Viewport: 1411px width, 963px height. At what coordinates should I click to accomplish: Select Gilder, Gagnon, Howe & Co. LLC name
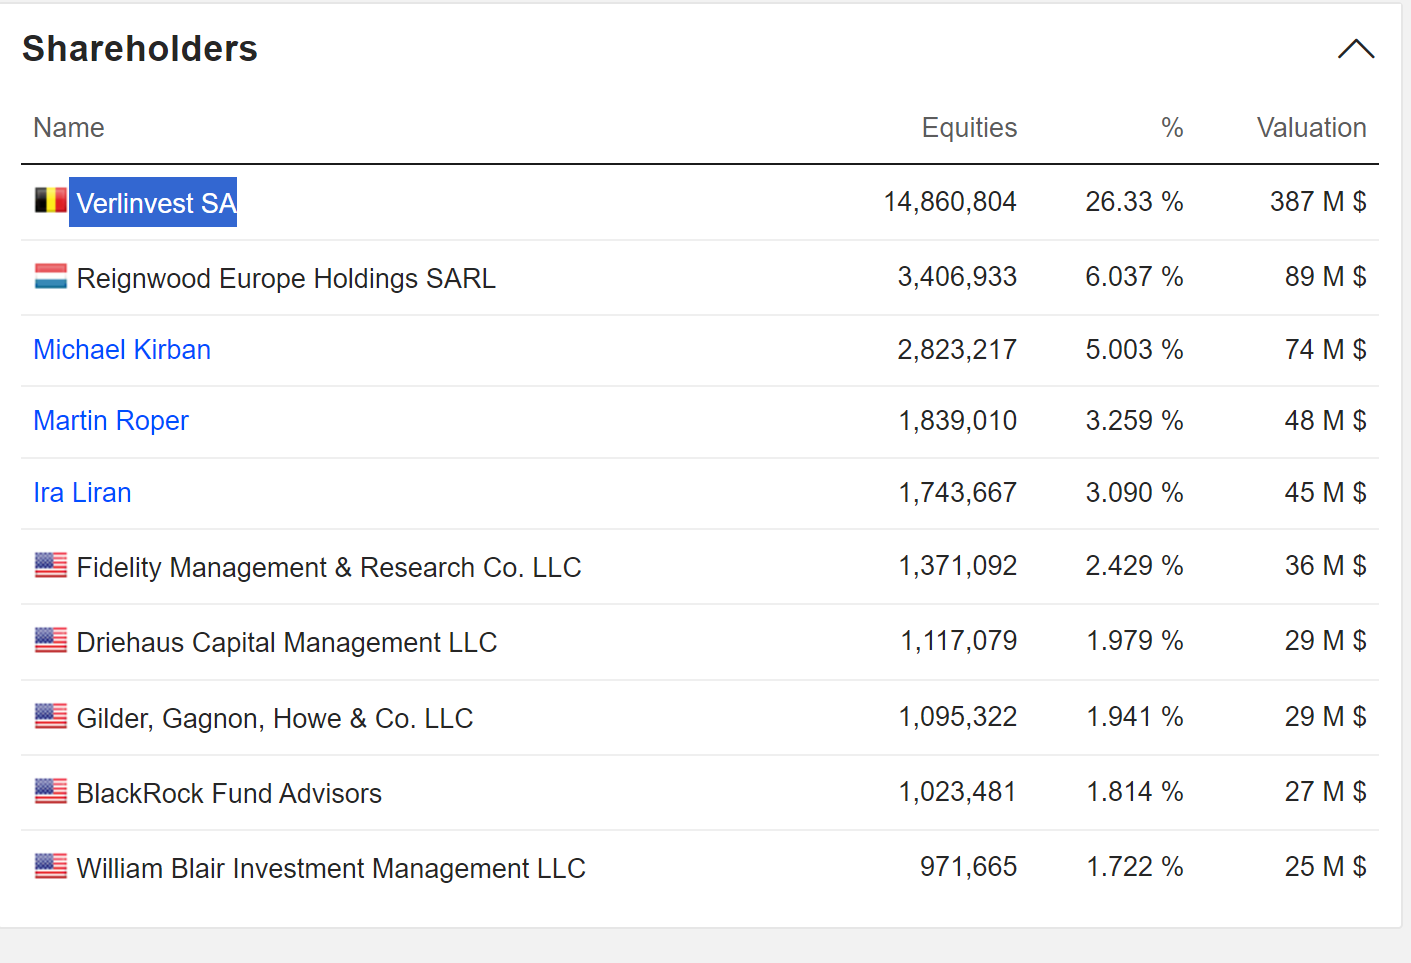[x=275, y=718]
